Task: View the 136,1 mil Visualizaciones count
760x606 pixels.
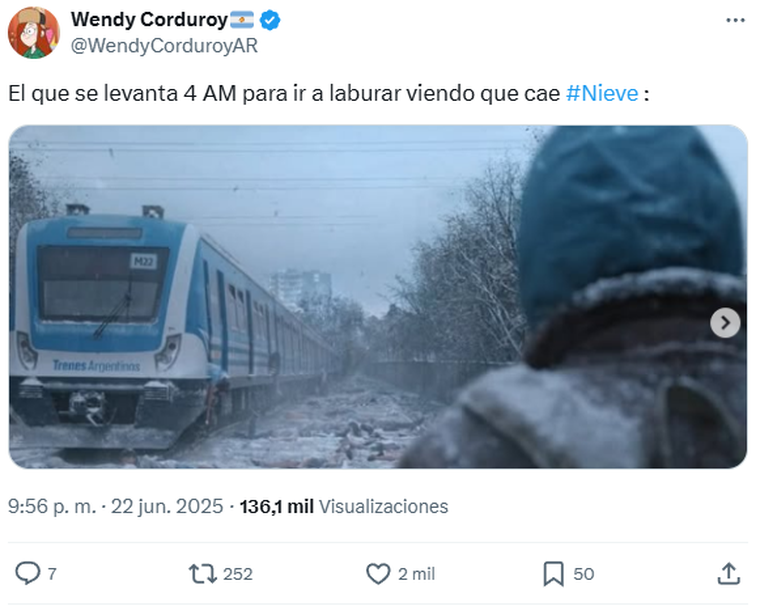Action: click(344, 507)
